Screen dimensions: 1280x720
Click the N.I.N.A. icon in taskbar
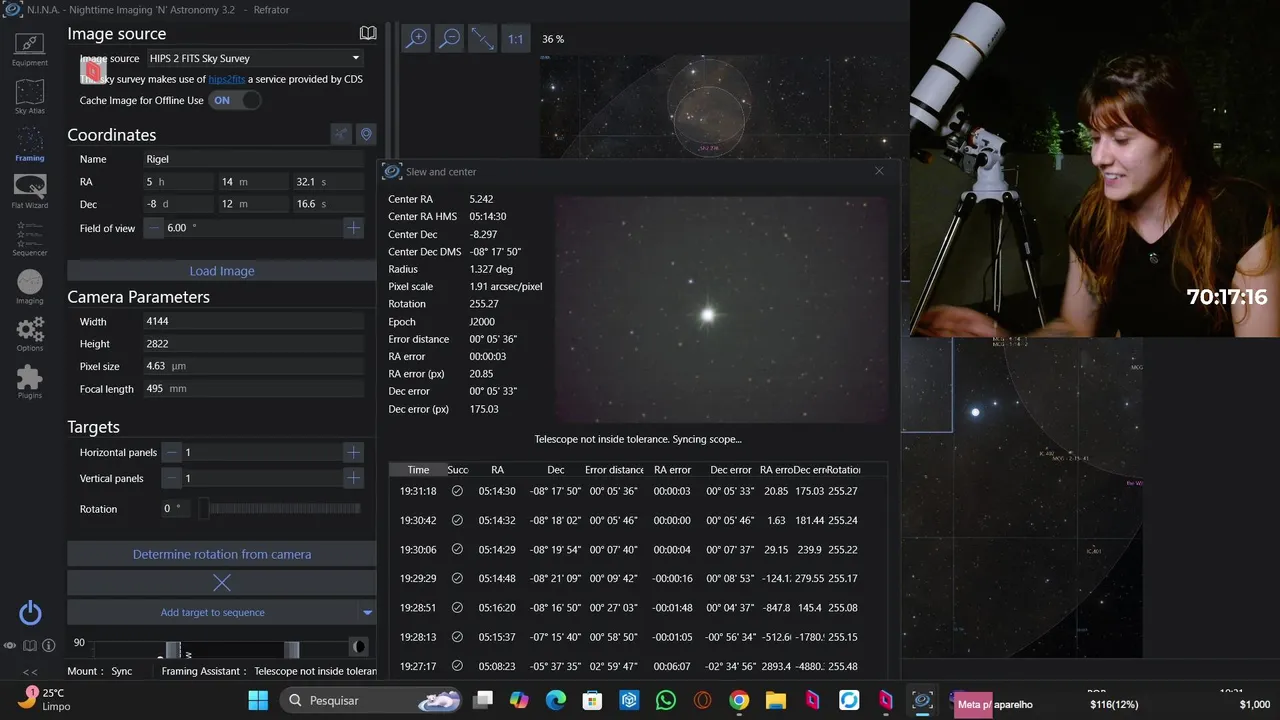(922, 700)
